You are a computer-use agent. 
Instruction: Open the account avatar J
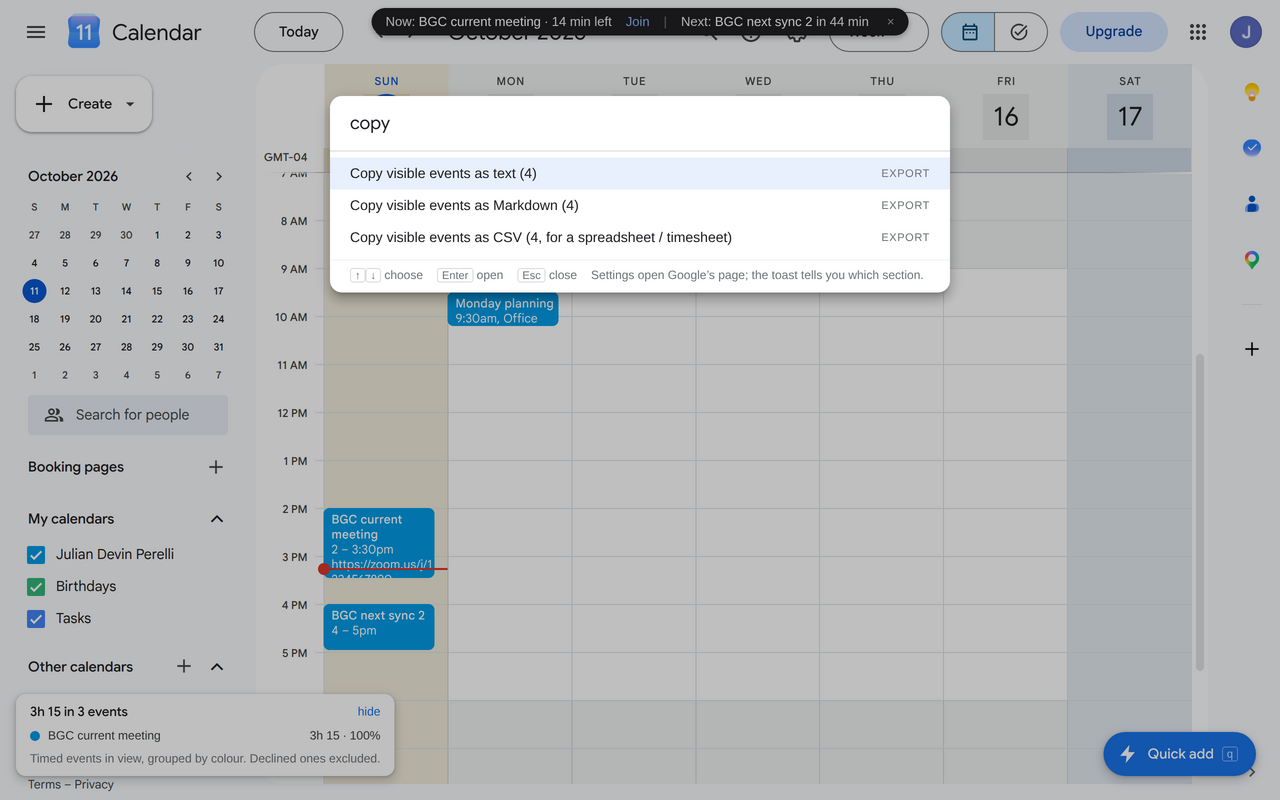(1246, 32)
